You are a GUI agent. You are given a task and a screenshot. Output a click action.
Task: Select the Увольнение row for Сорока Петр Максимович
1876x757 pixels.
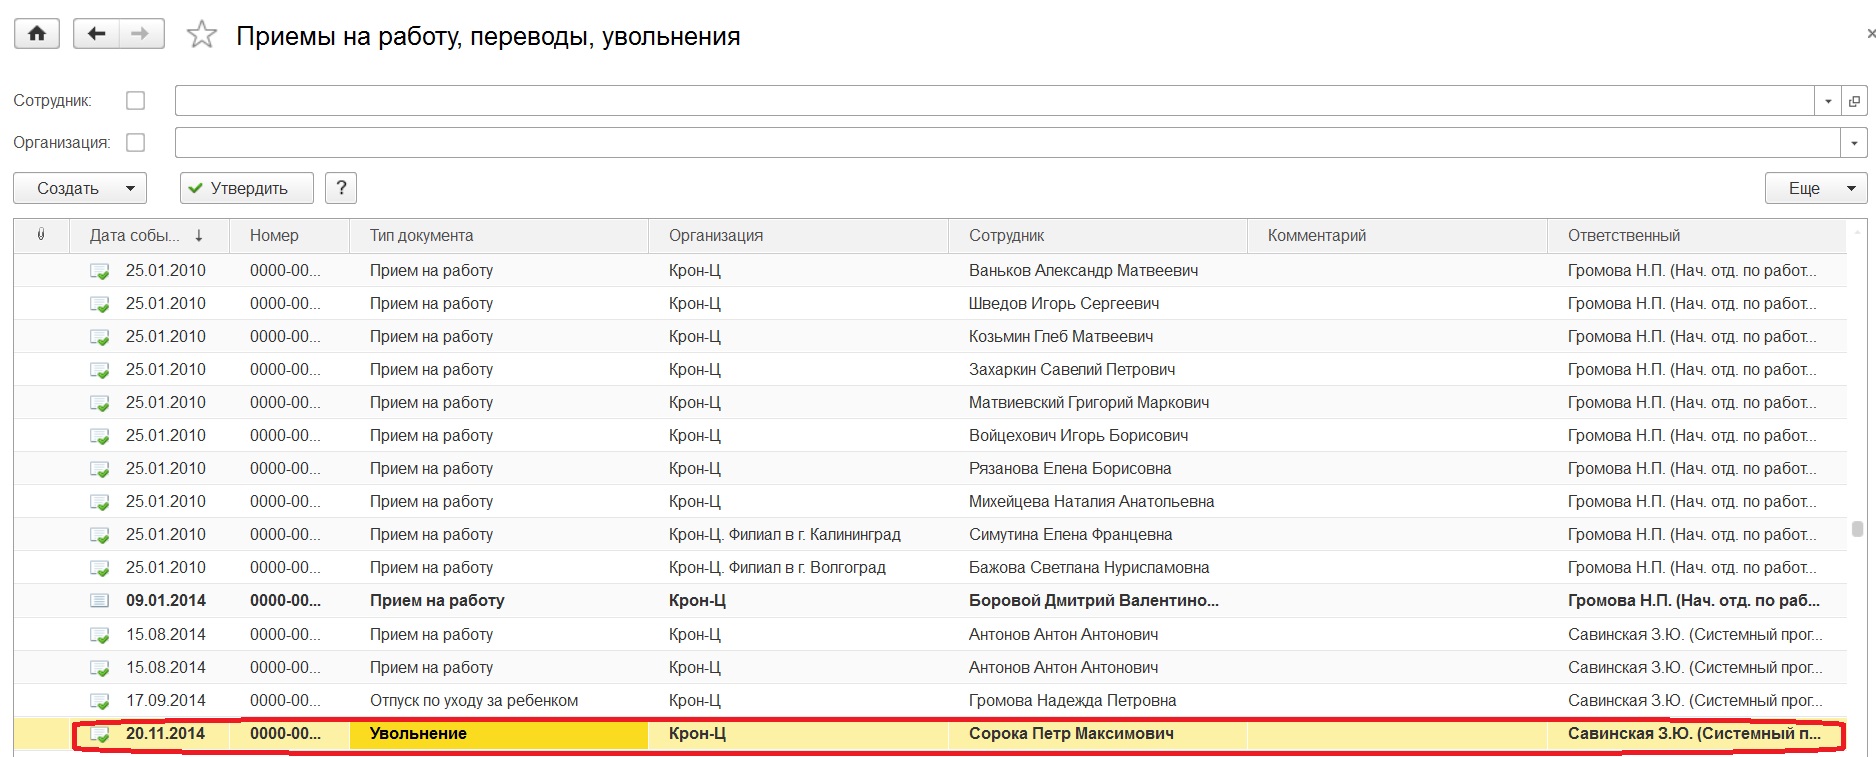coord(1070,734)
